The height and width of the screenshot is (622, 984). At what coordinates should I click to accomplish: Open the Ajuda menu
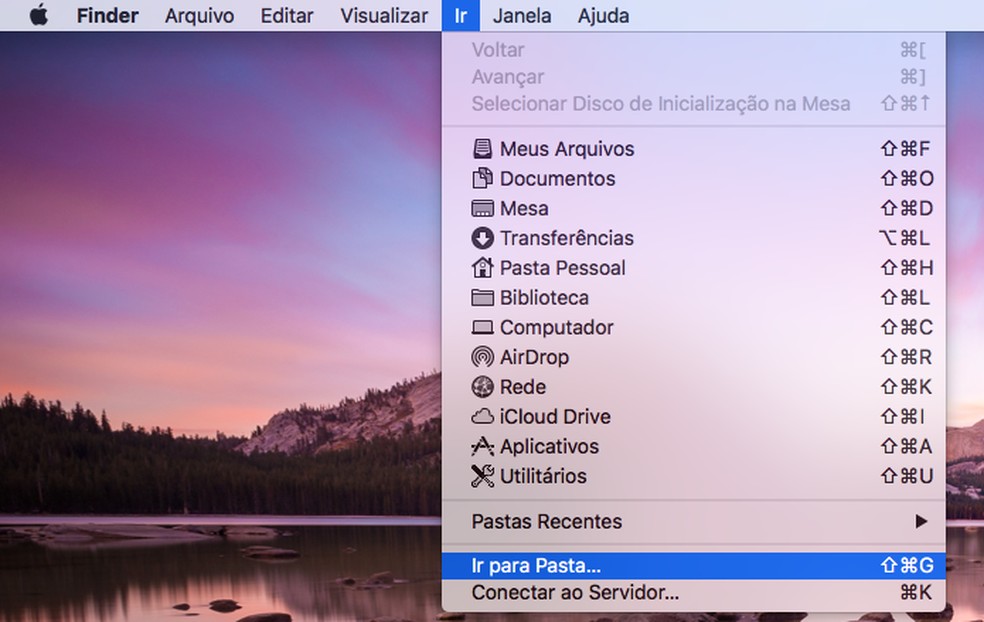[x=603, y=15]
